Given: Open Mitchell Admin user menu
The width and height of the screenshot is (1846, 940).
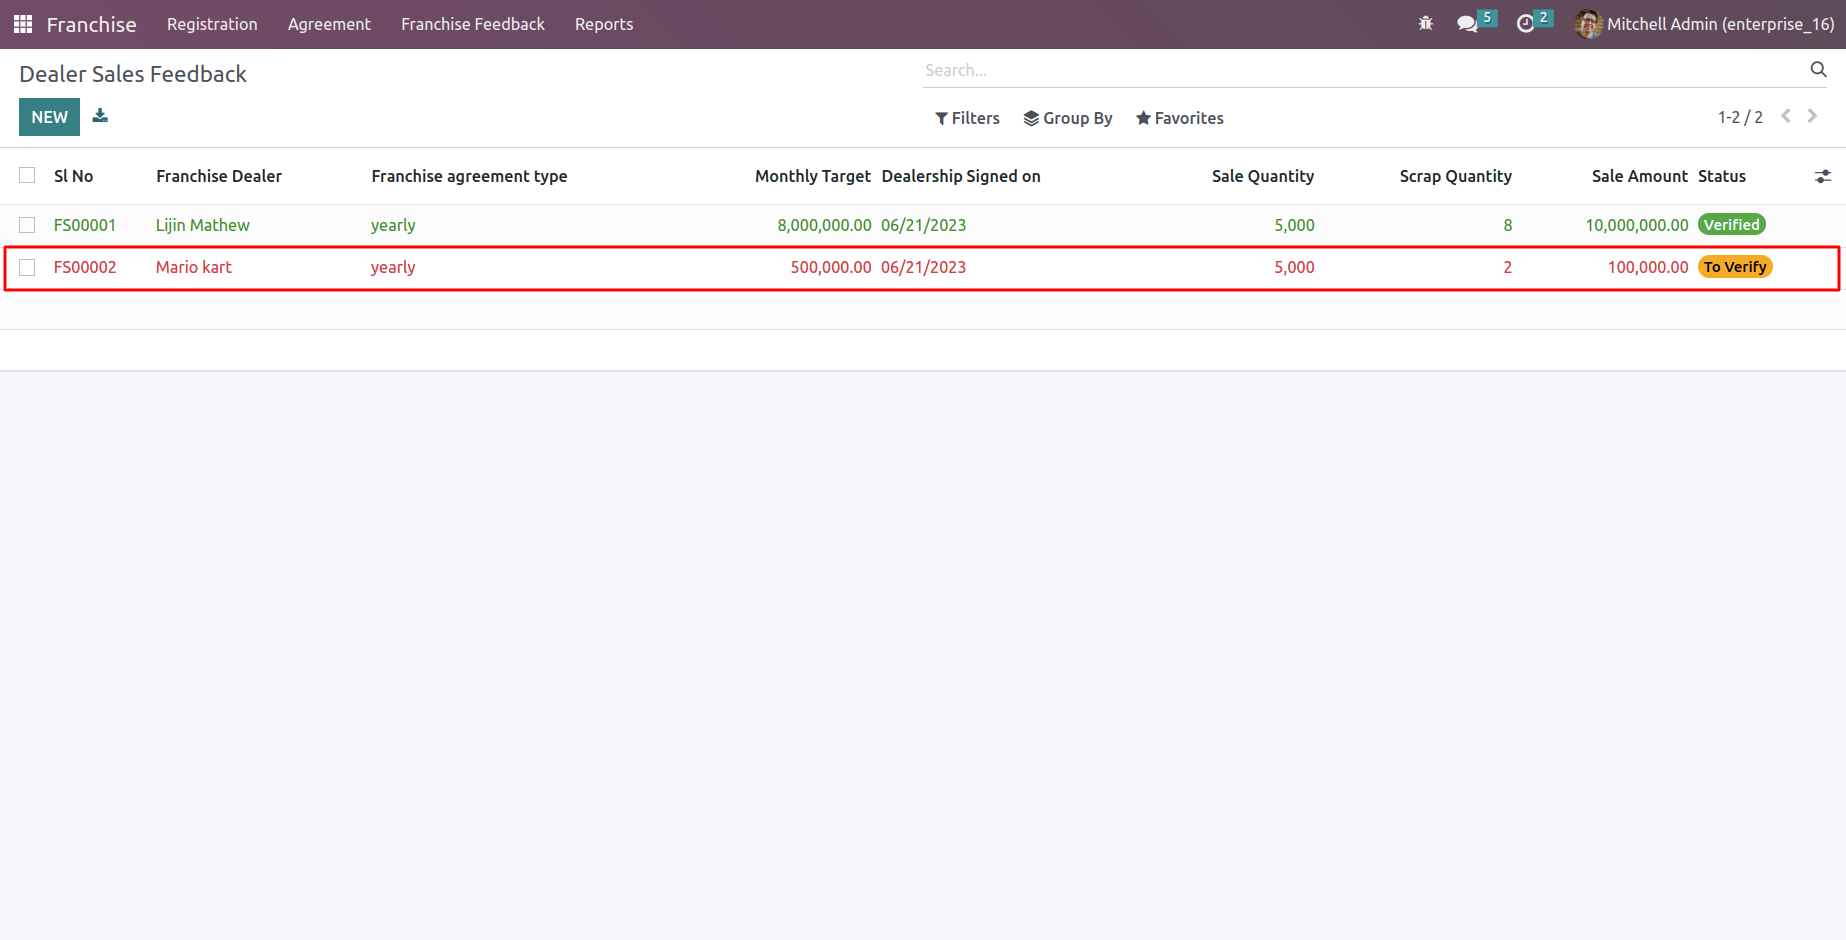Looking at the screenshot, I should [1704, 24].
